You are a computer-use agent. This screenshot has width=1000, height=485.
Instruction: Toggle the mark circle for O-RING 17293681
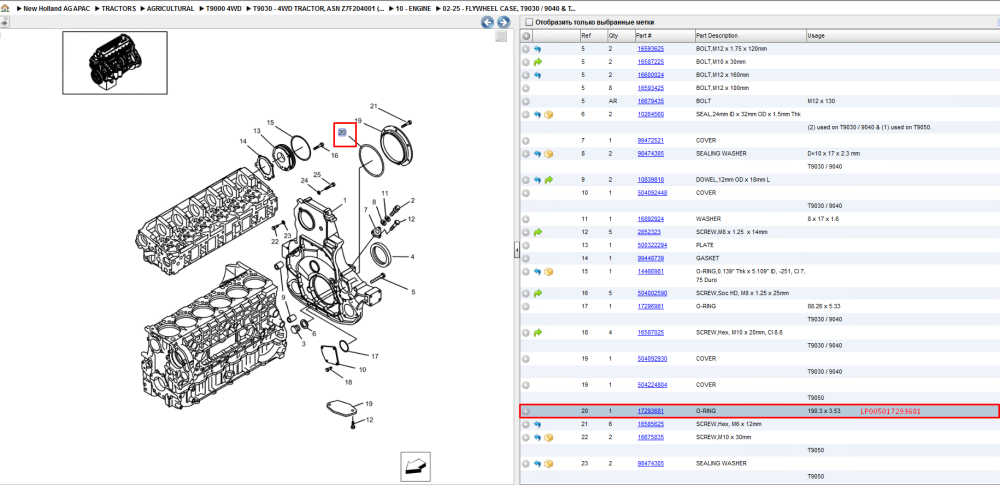[x=526, y=412]
